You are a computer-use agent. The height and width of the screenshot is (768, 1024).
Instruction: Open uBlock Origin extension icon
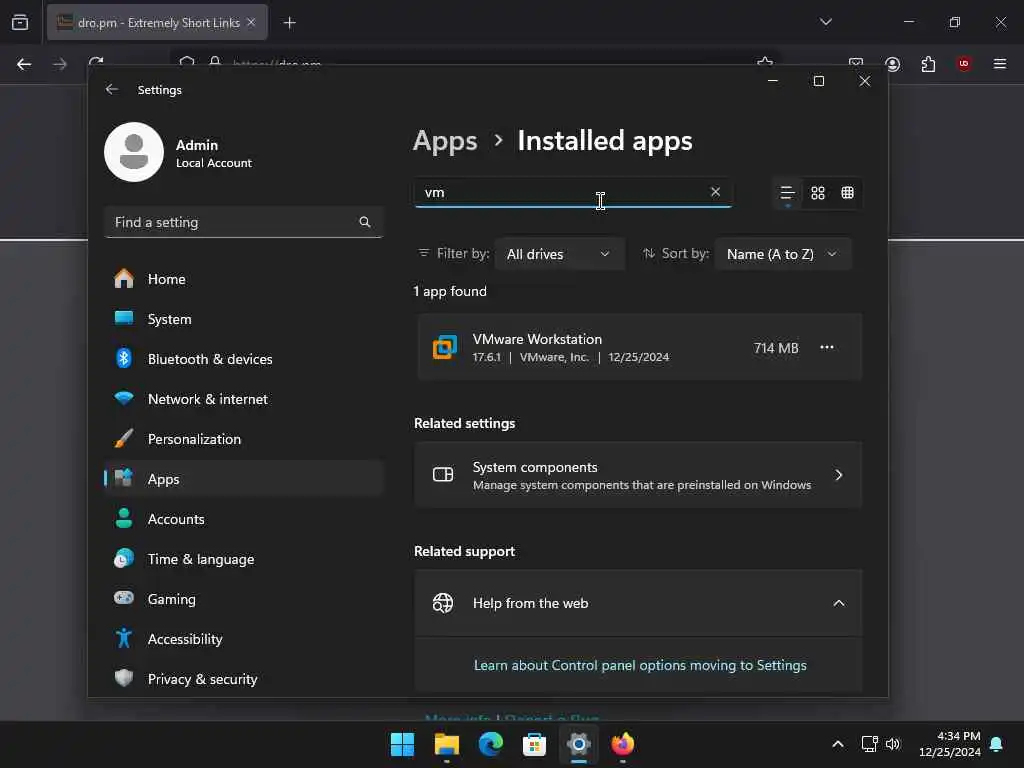(x=964, y=64)
